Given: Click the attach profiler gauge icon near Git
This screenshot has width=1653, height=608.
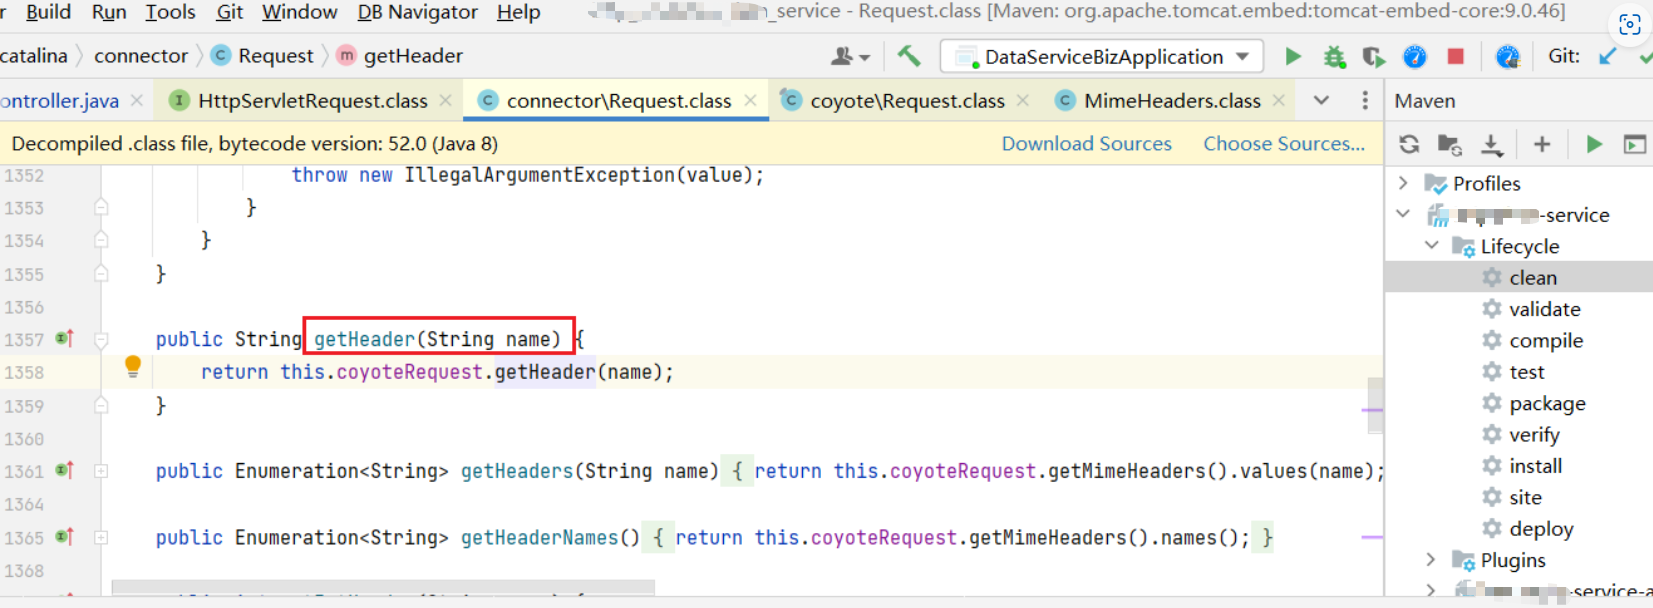Looking at the screenshot, I should click(1507, 57).
